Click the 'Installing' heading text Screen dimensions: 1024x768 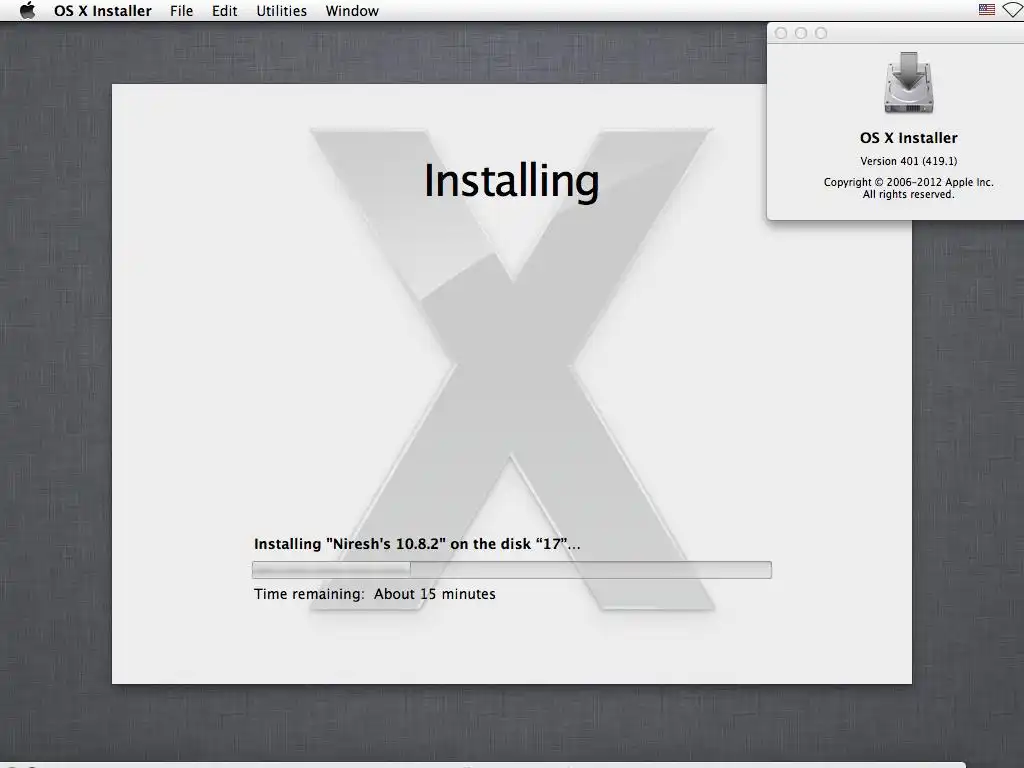pos(511,180)
